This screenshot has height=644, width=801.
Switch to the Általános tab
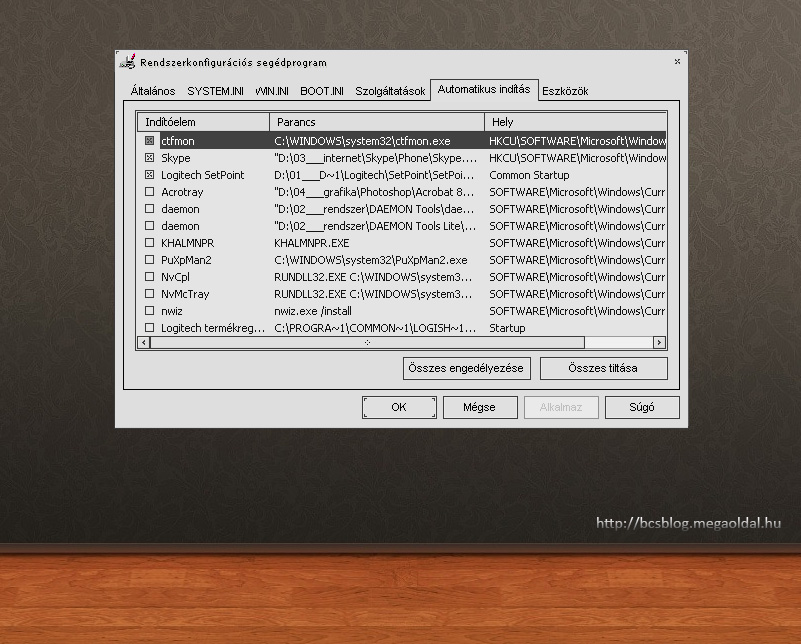pyautogui.click(x=153, y=91)
